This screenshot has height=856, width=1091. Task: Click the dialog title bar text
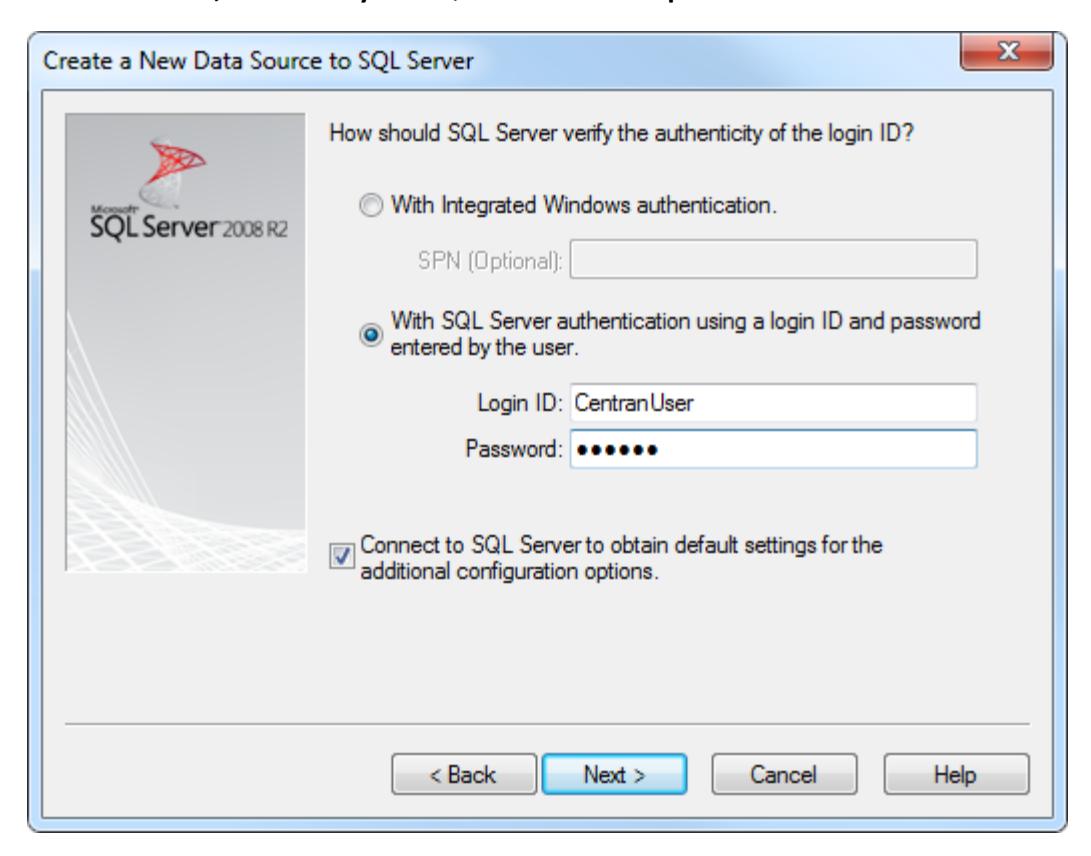click(x=258, y=61)
